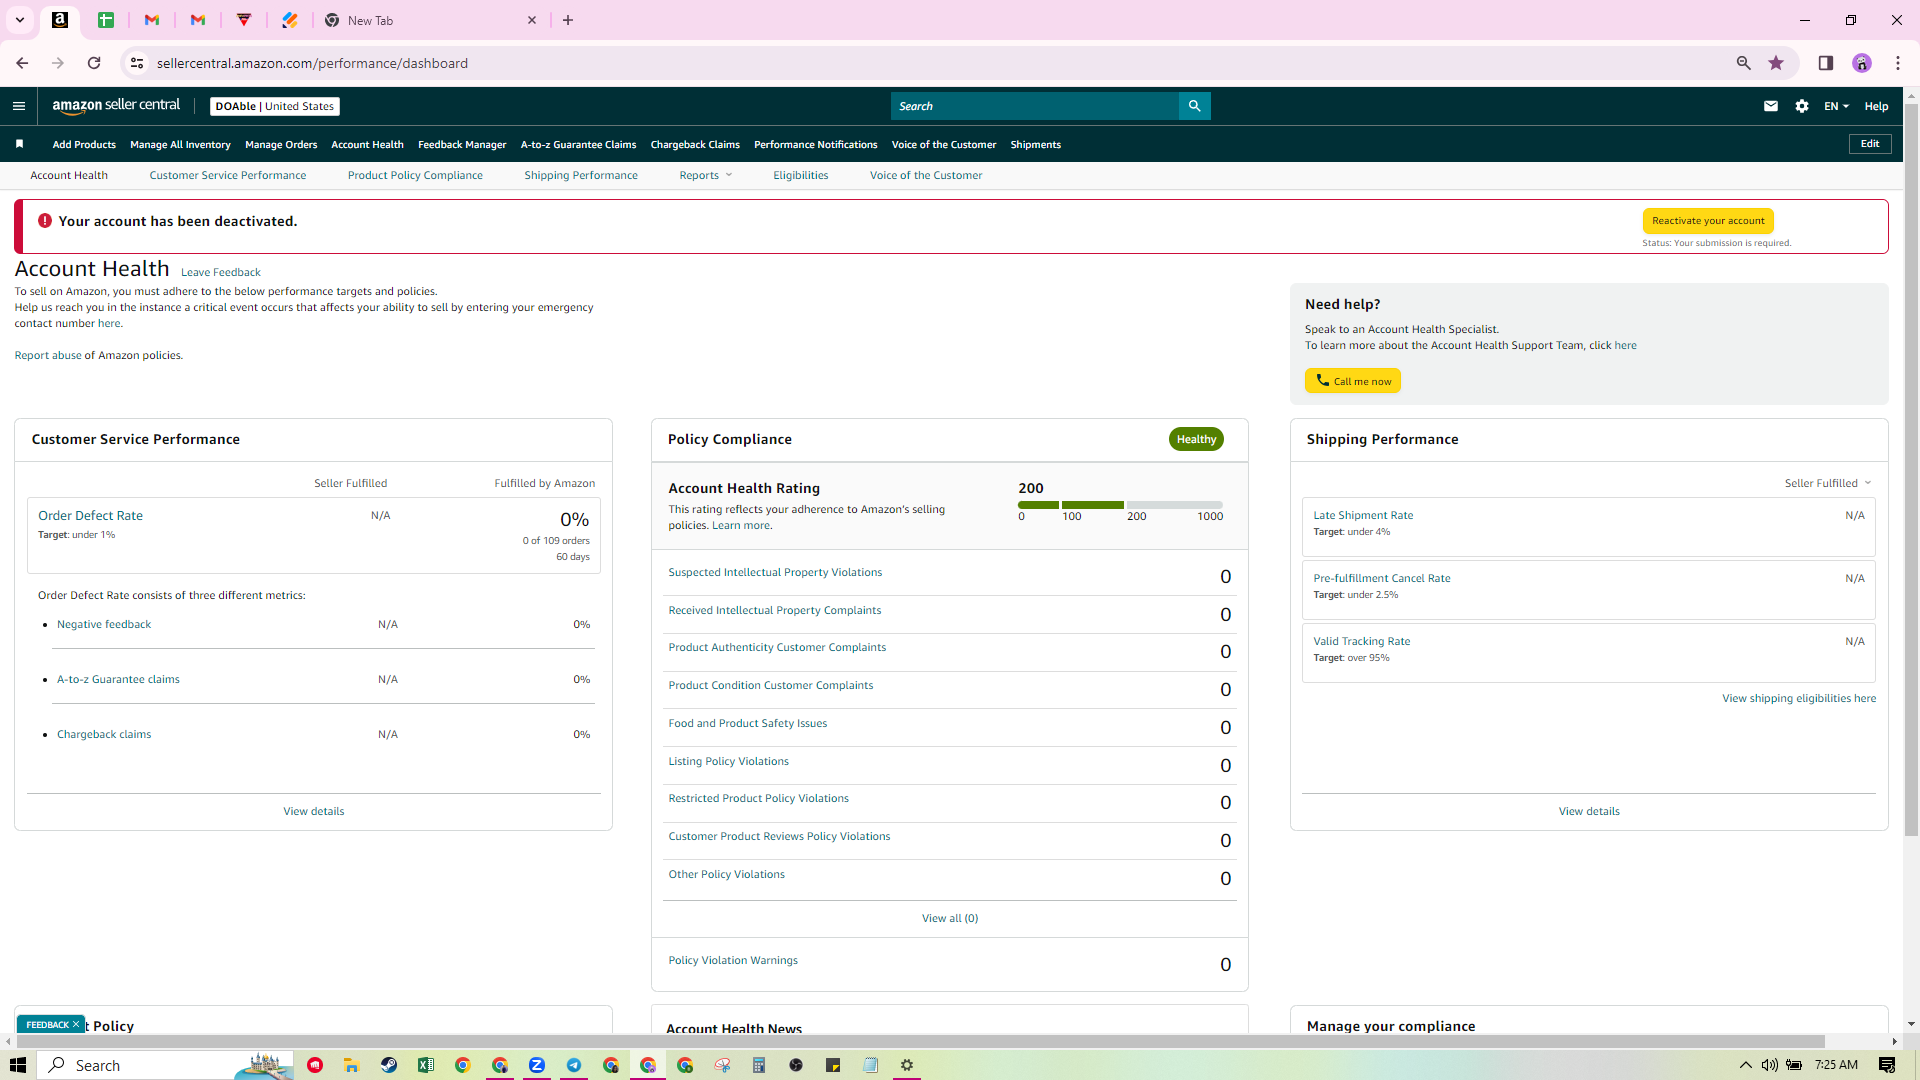Go back using browser back arrow
The image size is (1920, 1080).
click(x=22, y=63)
